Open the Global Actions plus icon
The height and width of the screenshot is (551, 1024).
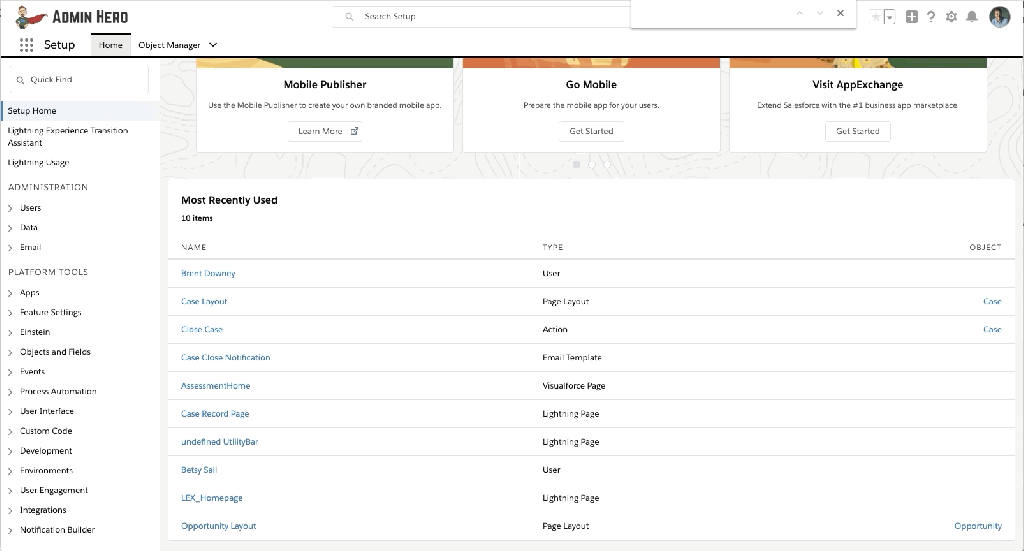pyautogui.click(x=911, y=17)
